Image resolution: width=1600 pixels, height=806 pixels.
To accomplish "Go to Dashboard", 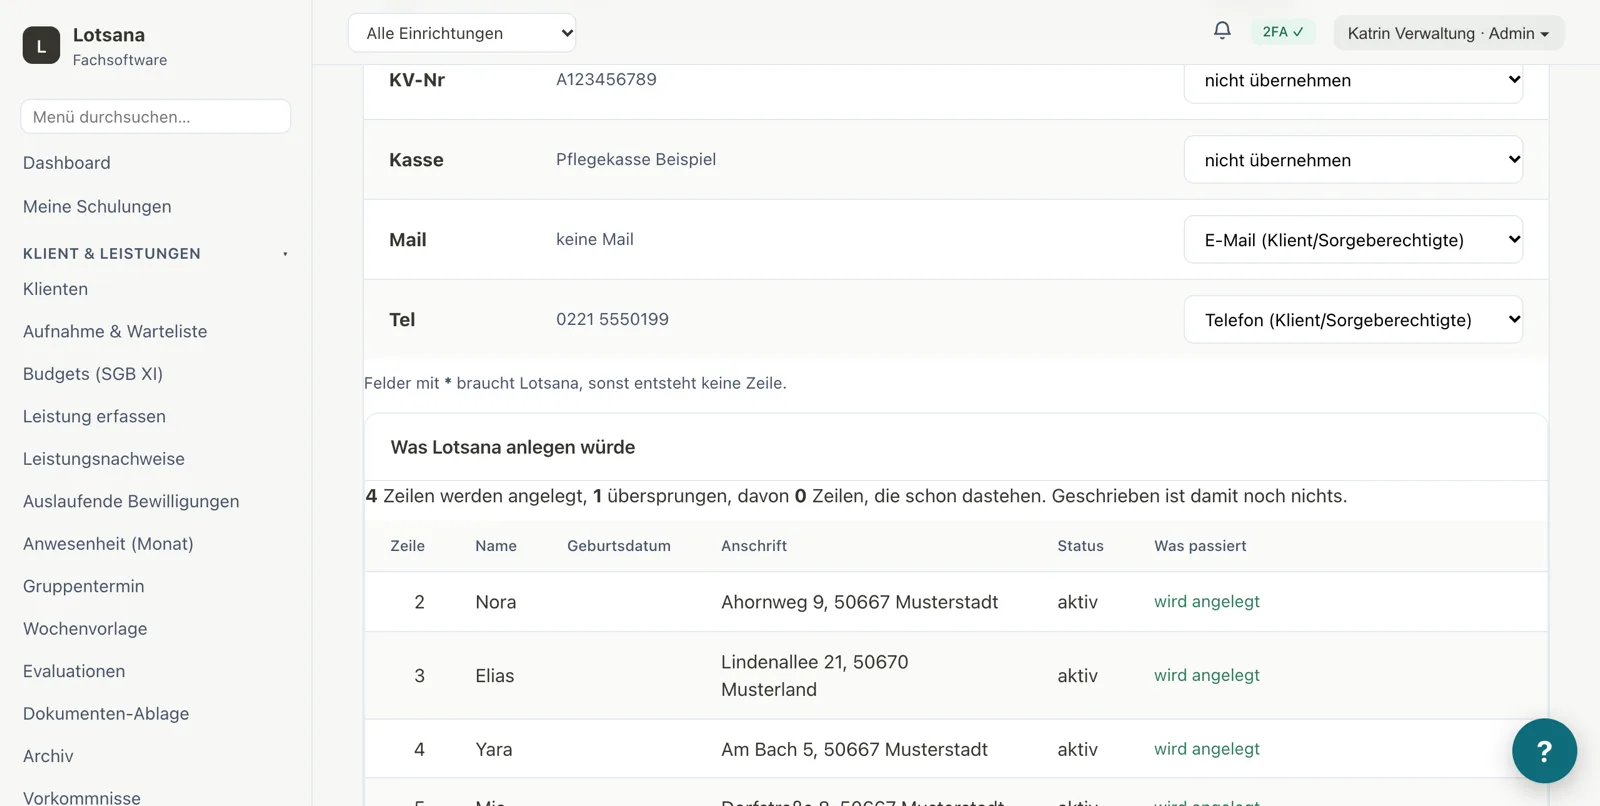I will pos(67,163).
